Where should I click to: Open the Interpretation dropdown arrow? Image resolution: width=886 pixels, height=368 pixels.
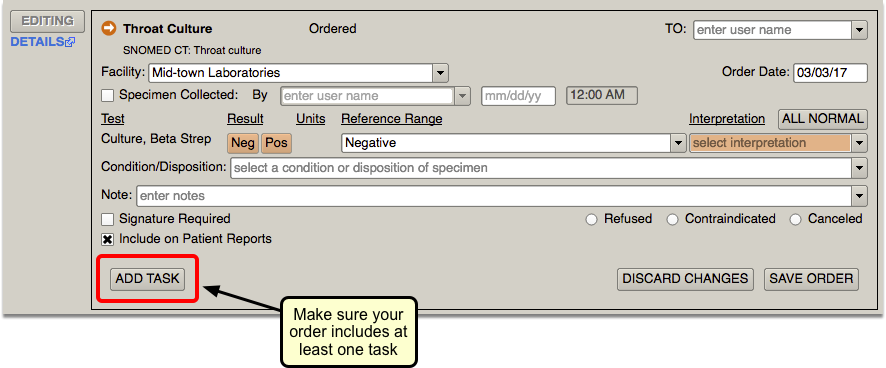[859, 143]
